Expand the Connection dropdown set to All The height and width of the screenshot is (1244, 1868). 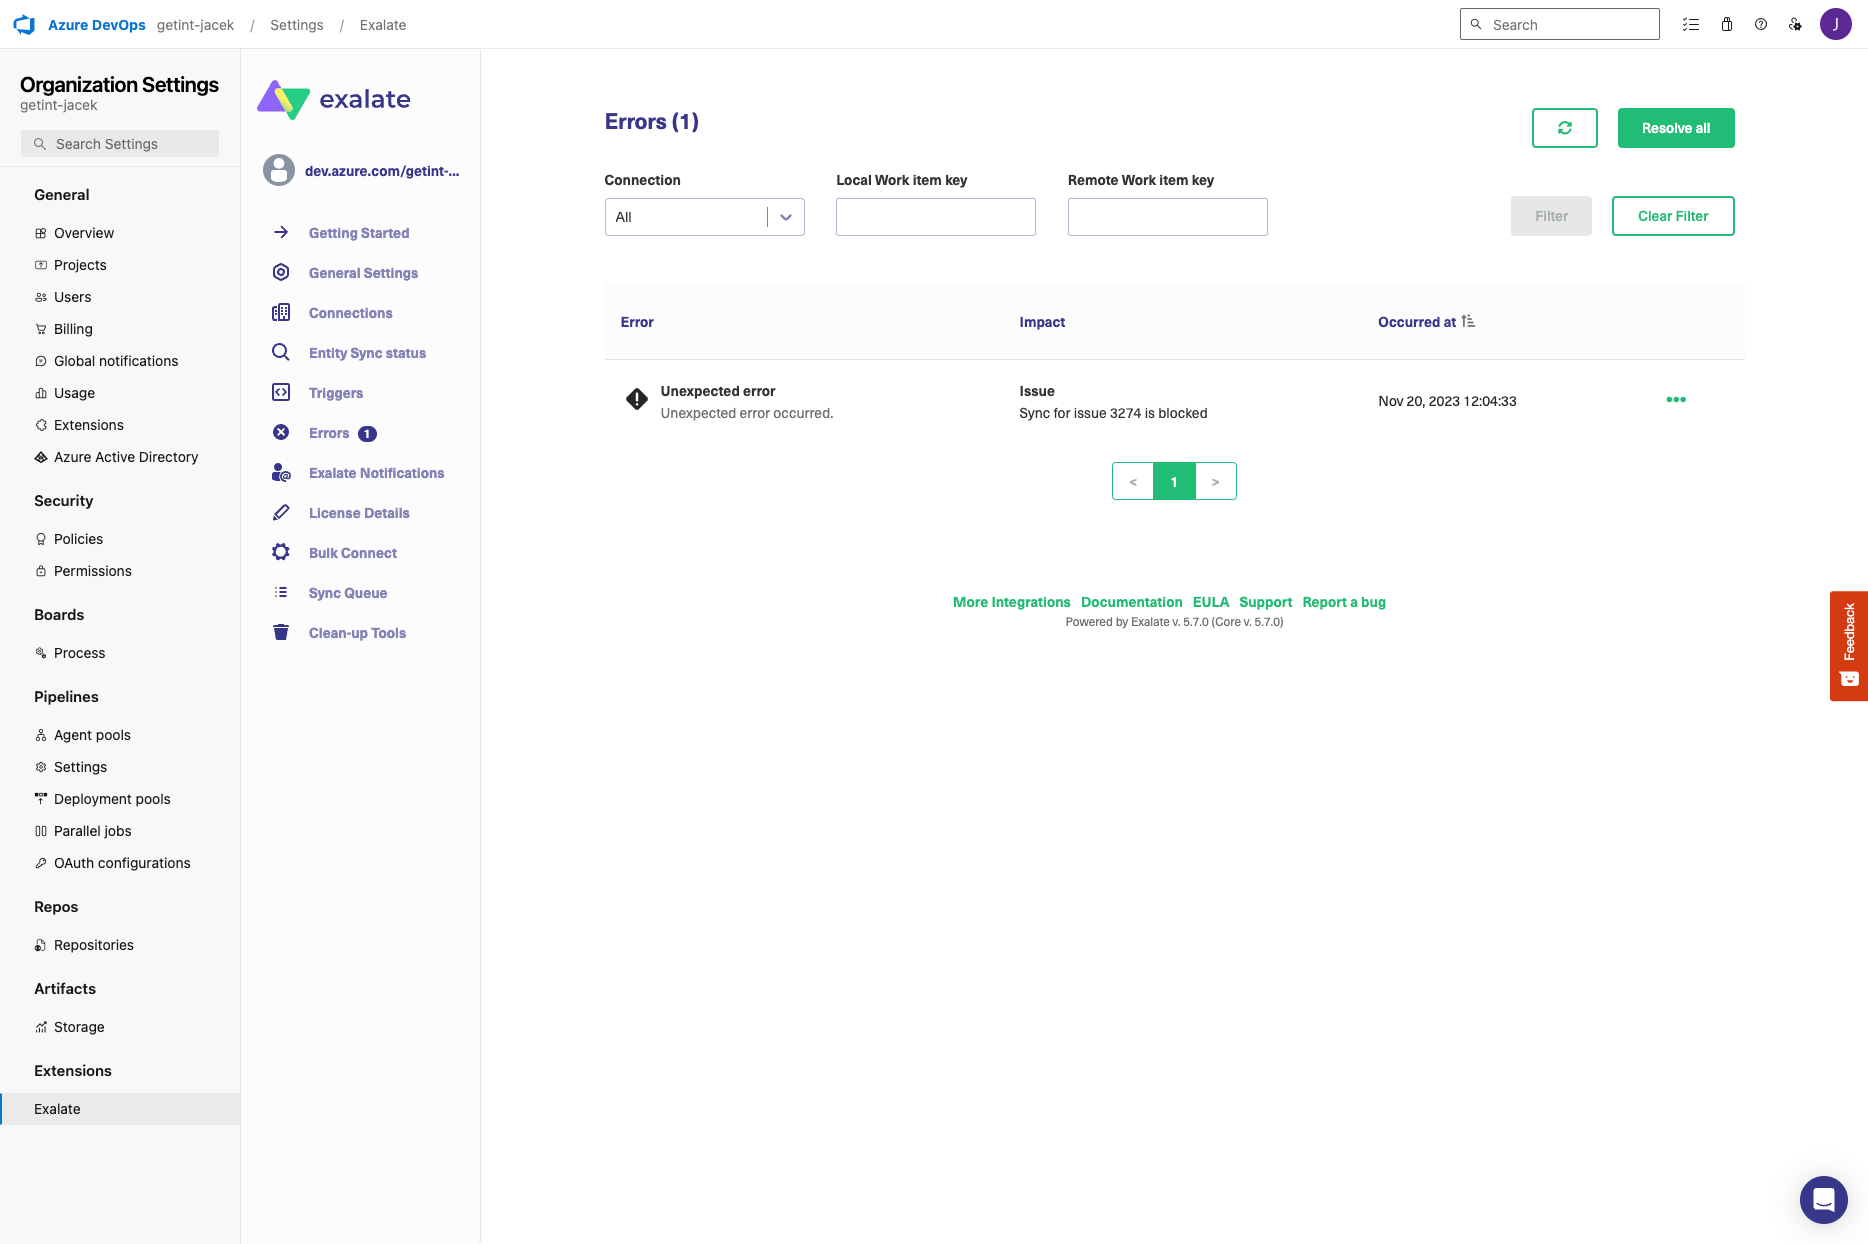[x=705, y=217]
